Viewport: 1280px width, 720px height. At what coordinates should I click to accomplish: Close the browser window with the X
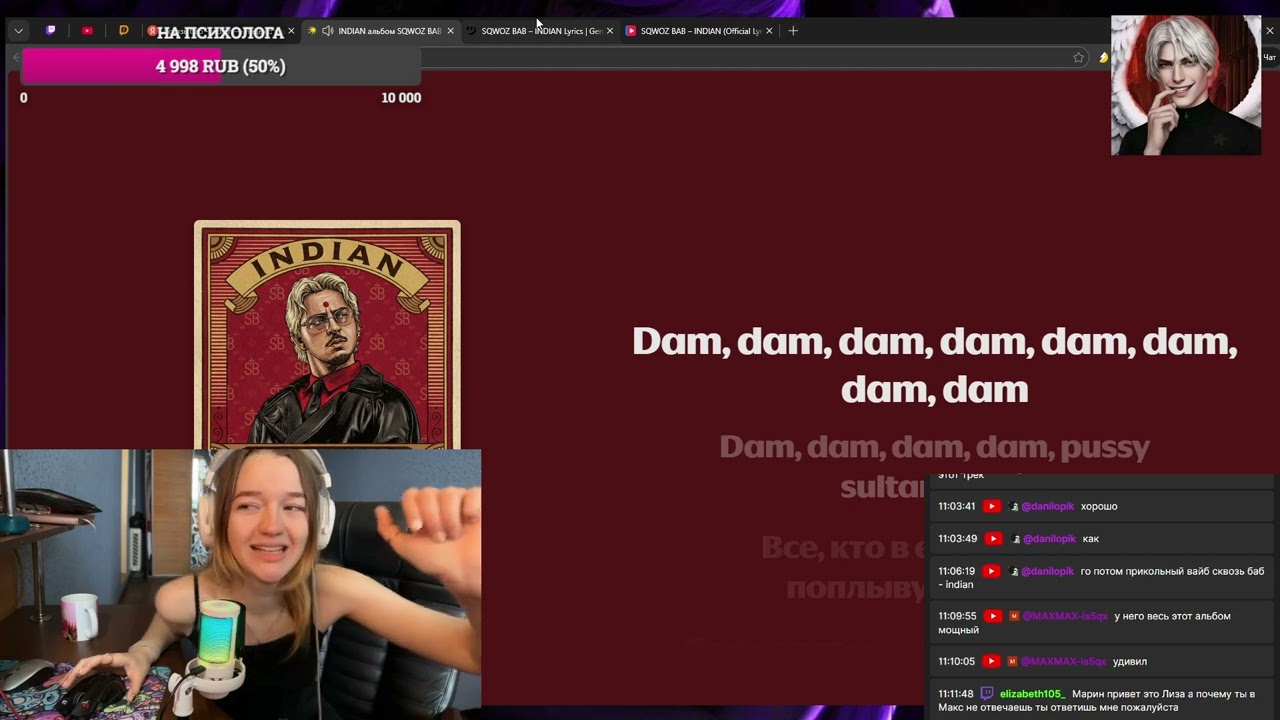pos(1270,31)
